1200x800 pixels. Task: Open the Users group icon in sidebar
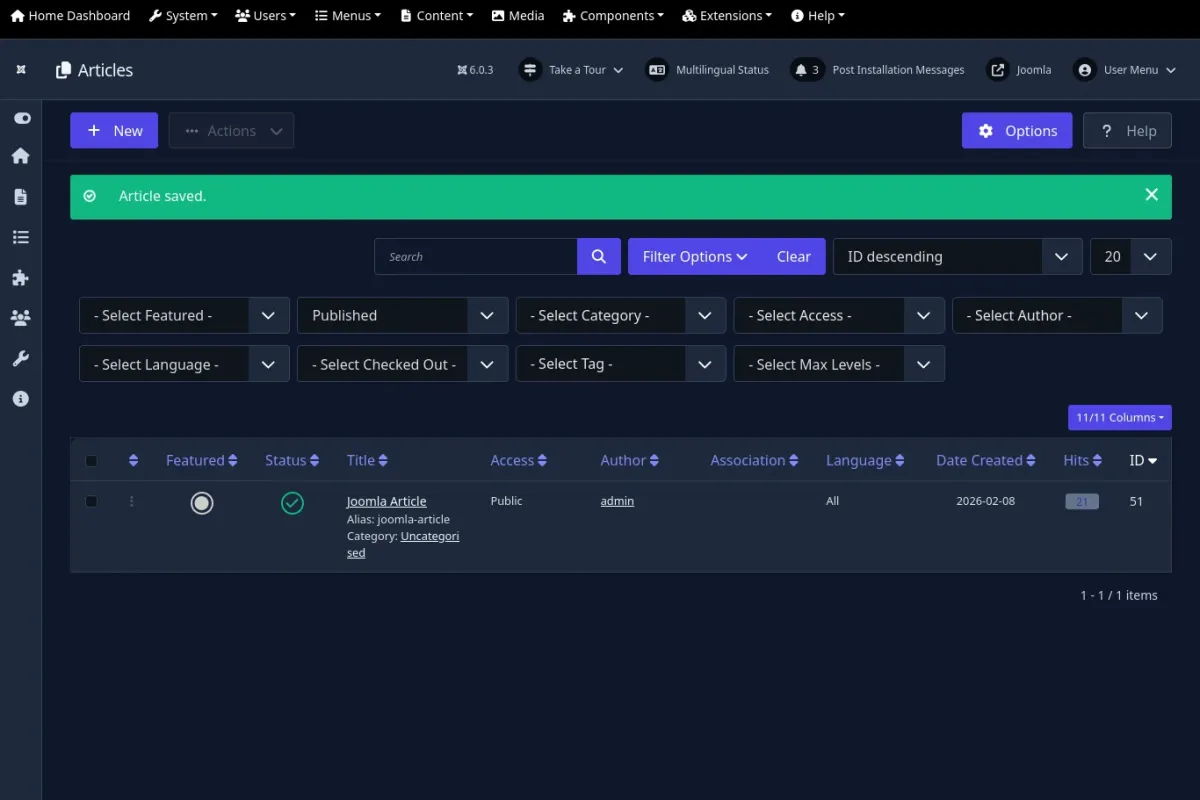click(x=21, y=318)
